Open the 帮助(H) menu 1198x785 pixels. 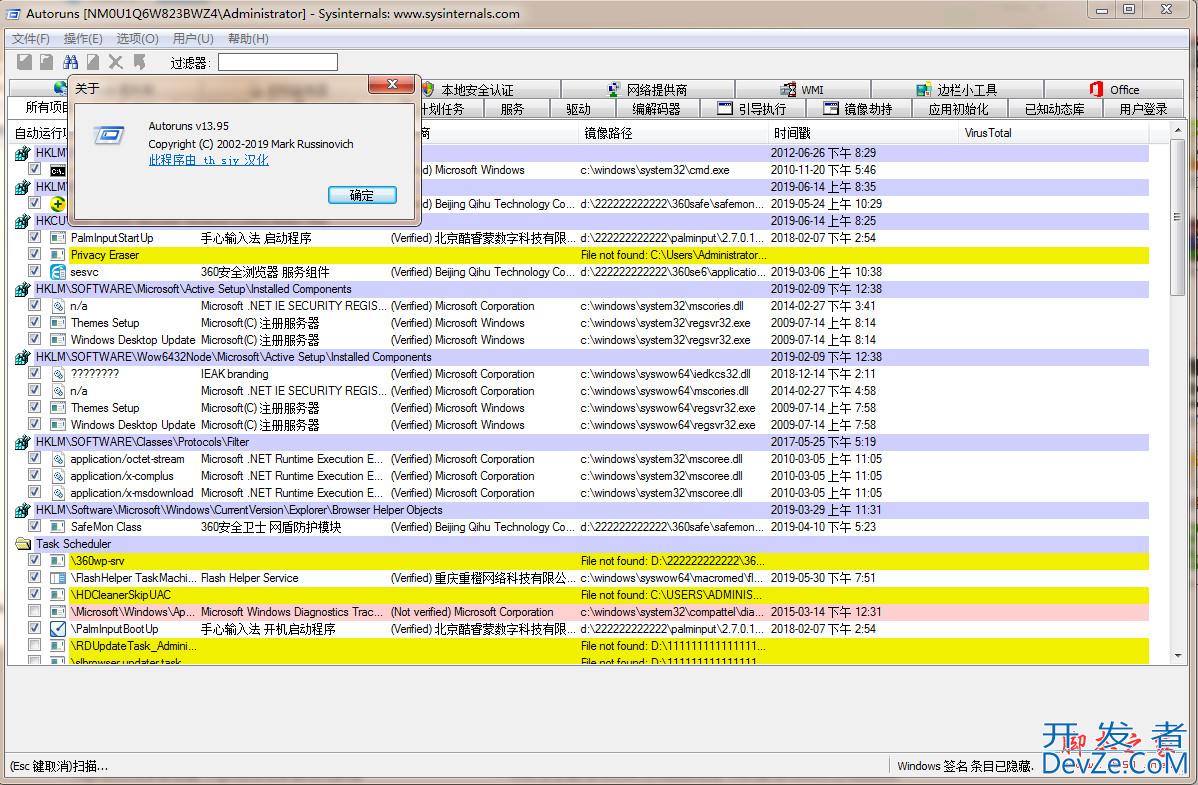[248, 39]
